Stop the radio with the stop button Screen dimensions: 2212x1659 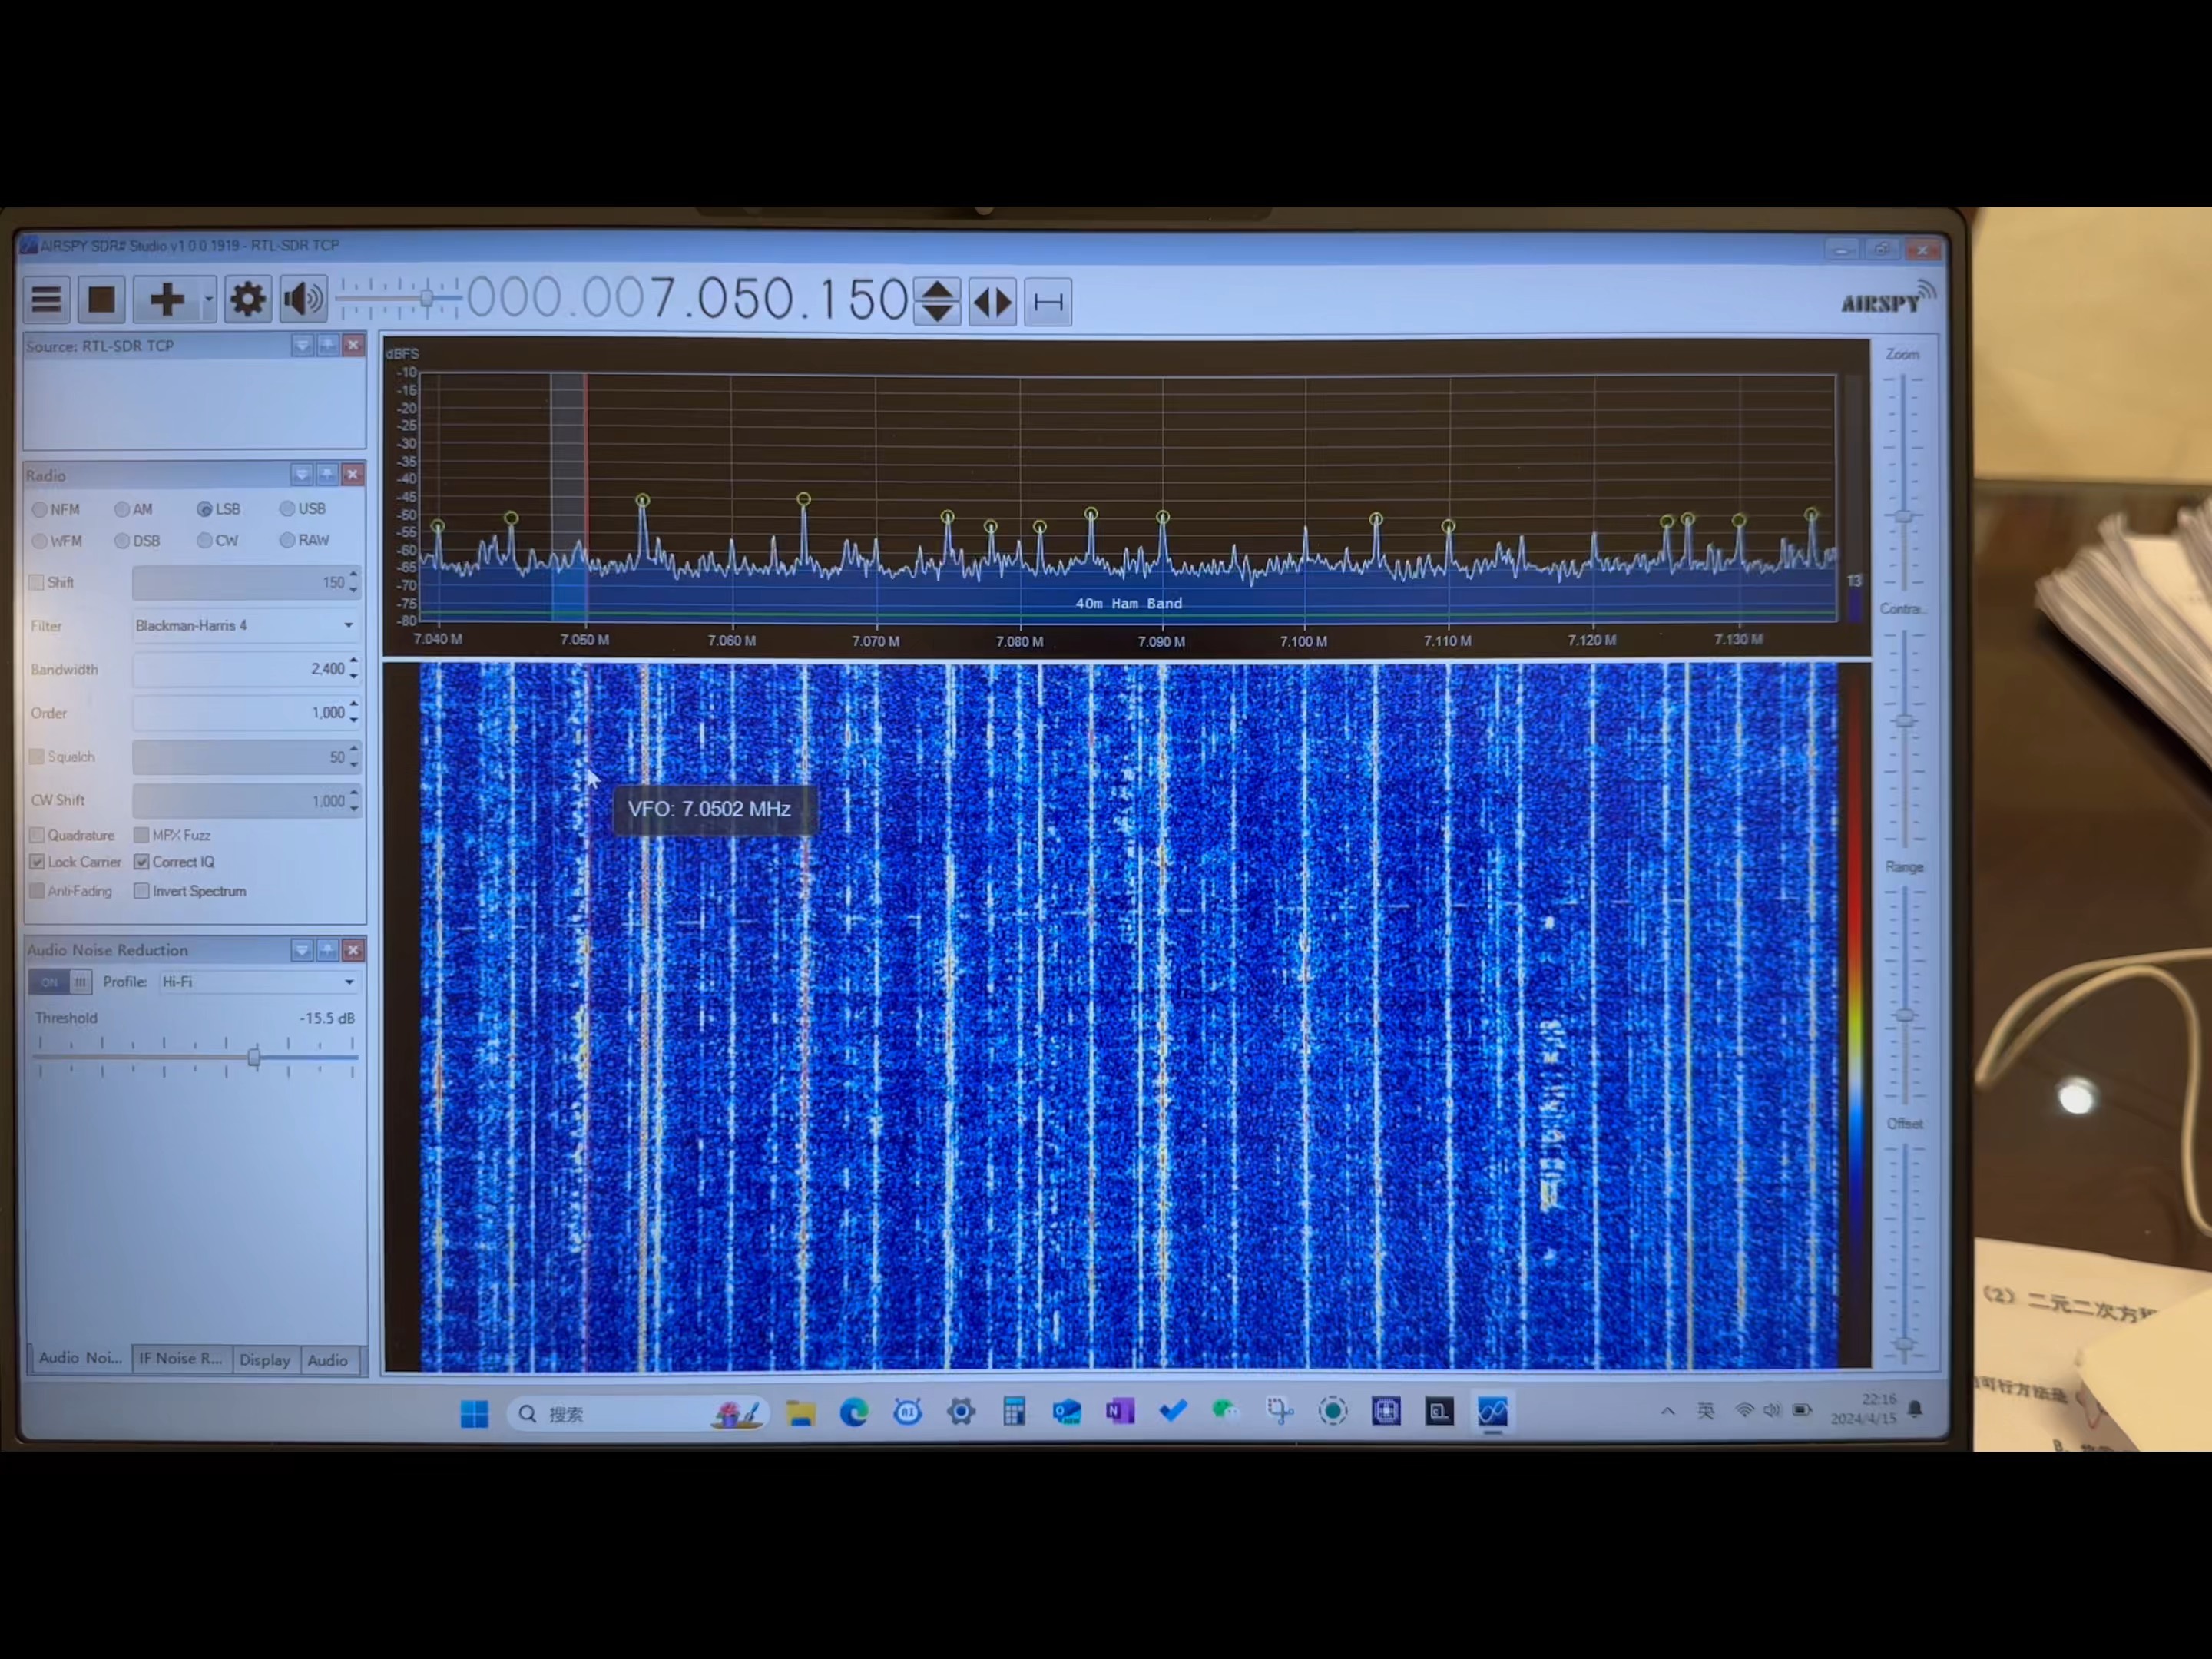click(101, 299)
